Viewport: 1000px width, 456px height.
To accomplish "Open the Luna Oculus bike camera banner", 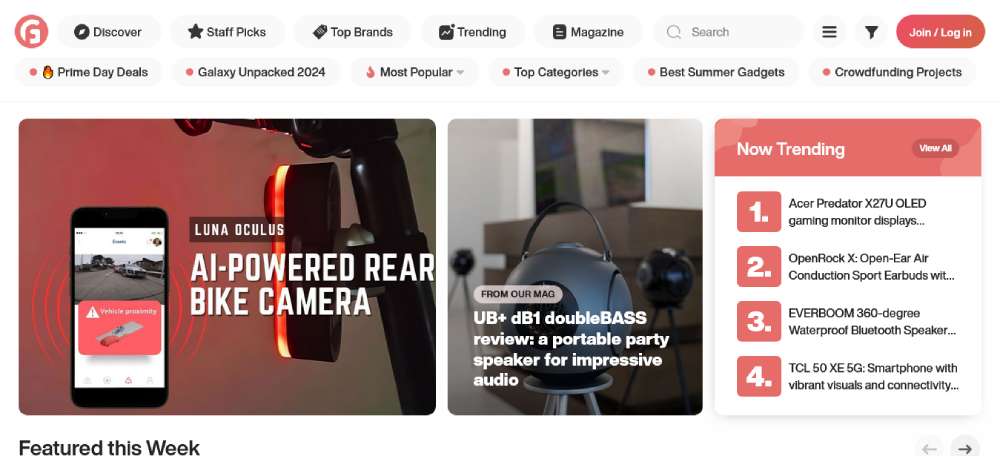I will click(x=227, y=267).
